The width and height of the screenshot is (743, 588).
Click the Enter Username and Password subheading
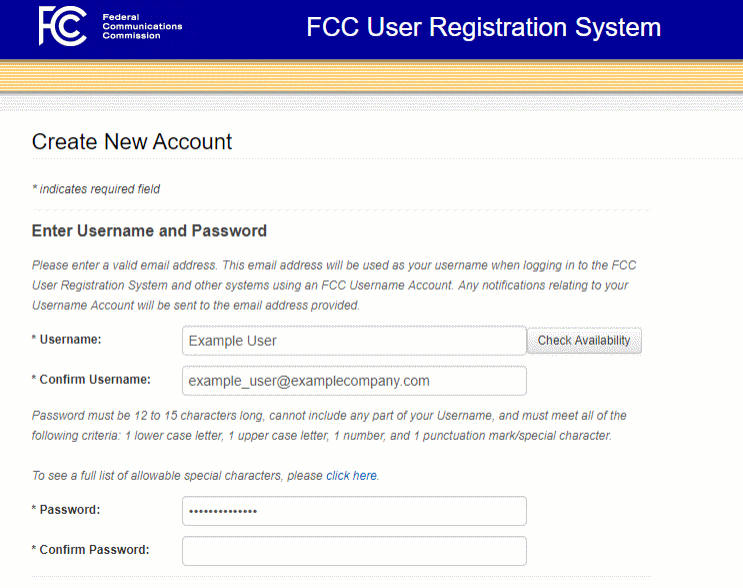pyautogui.click(x=149, y=231)
